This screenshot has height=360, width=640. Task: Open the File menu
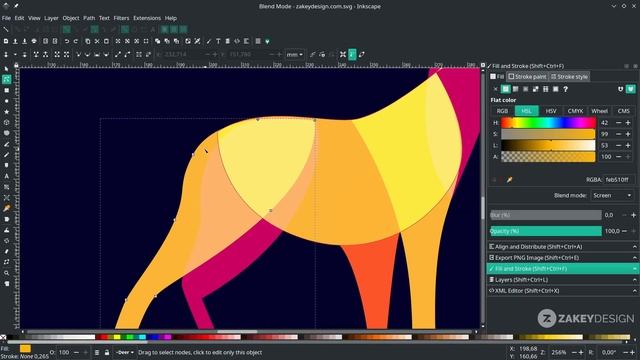point(6,18)
